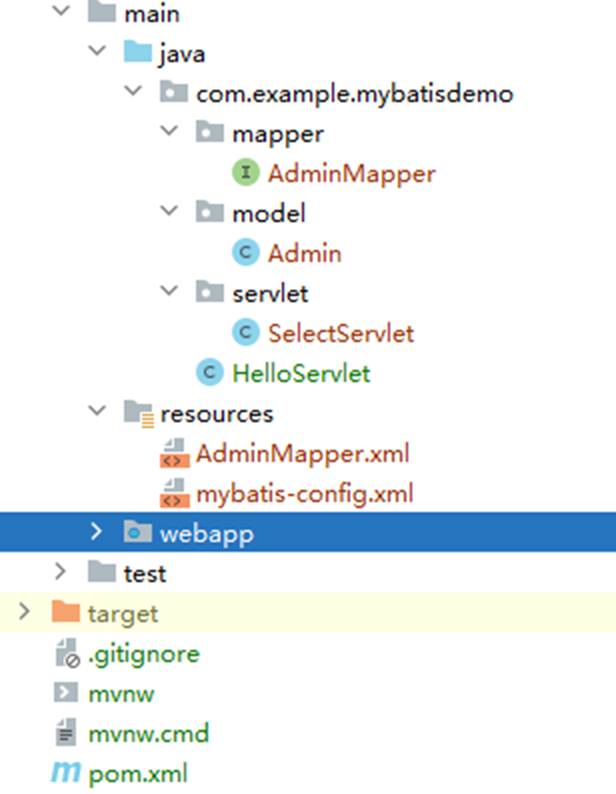This screenshot has width=616, height=794.
Task: Click the .gitignore file icon
Action: 67,653
